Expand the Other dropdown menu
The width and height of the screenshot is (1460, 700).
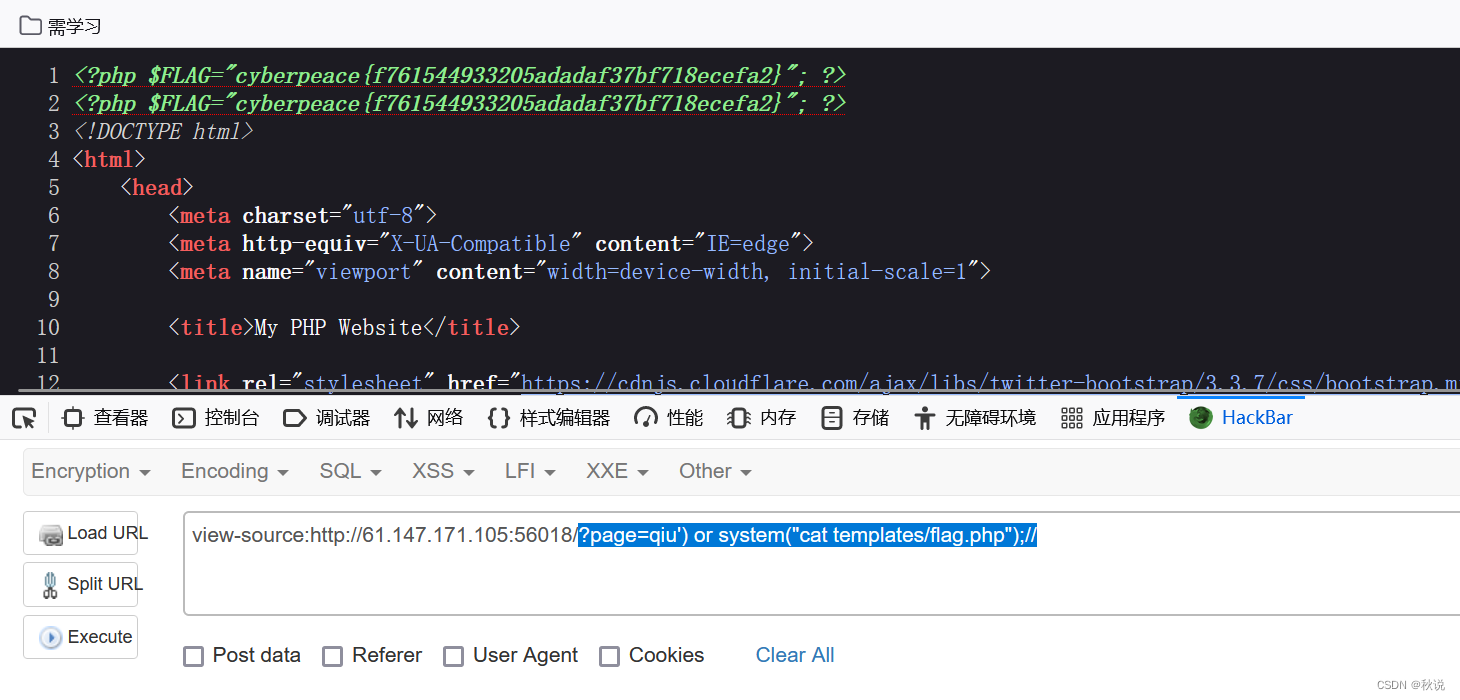tap(715, 471)
